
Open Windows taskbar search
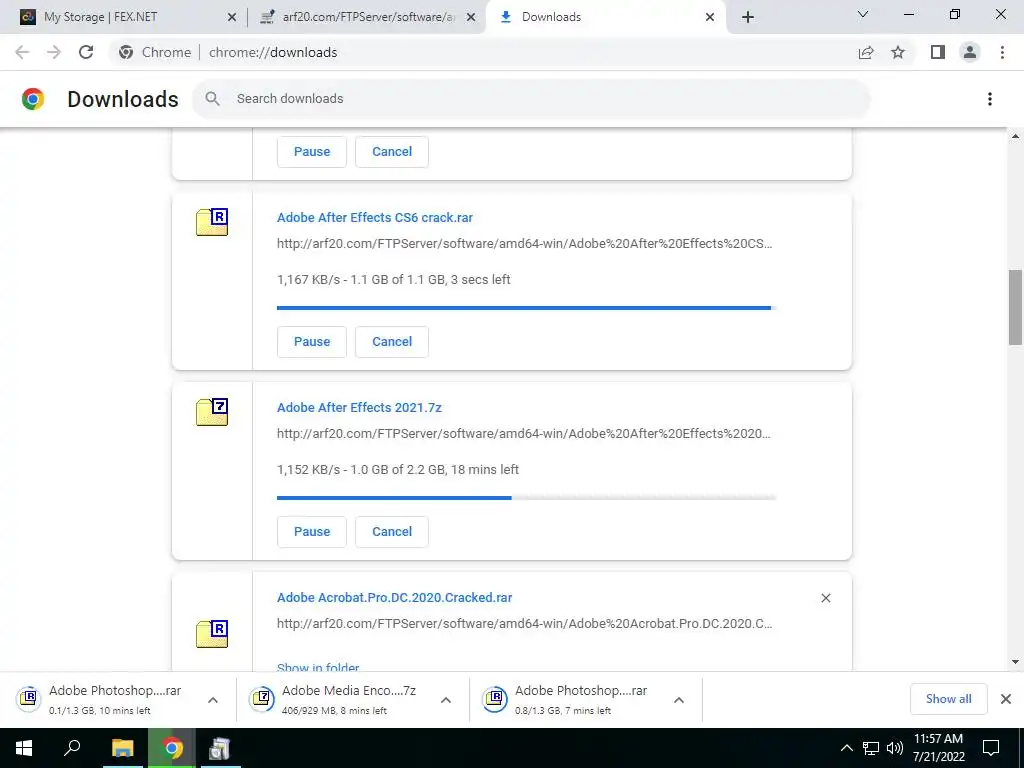coord(72,748)
